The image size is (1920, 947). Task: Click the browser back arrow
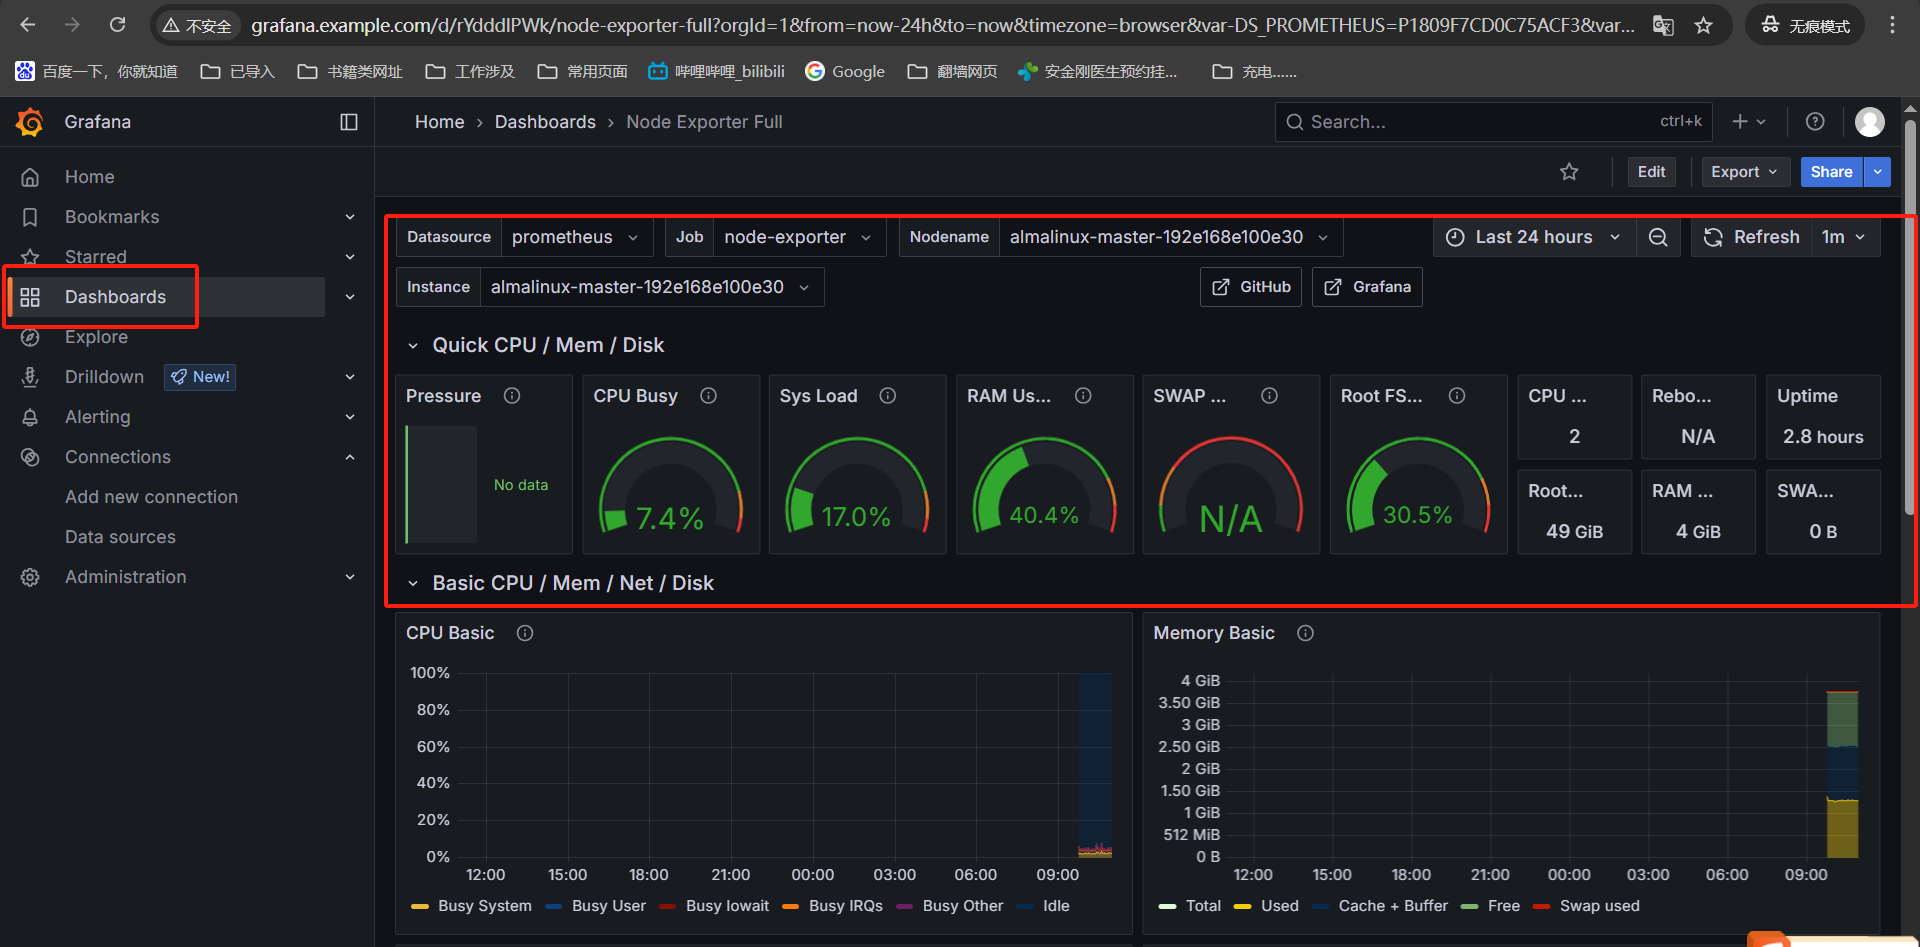28,25
